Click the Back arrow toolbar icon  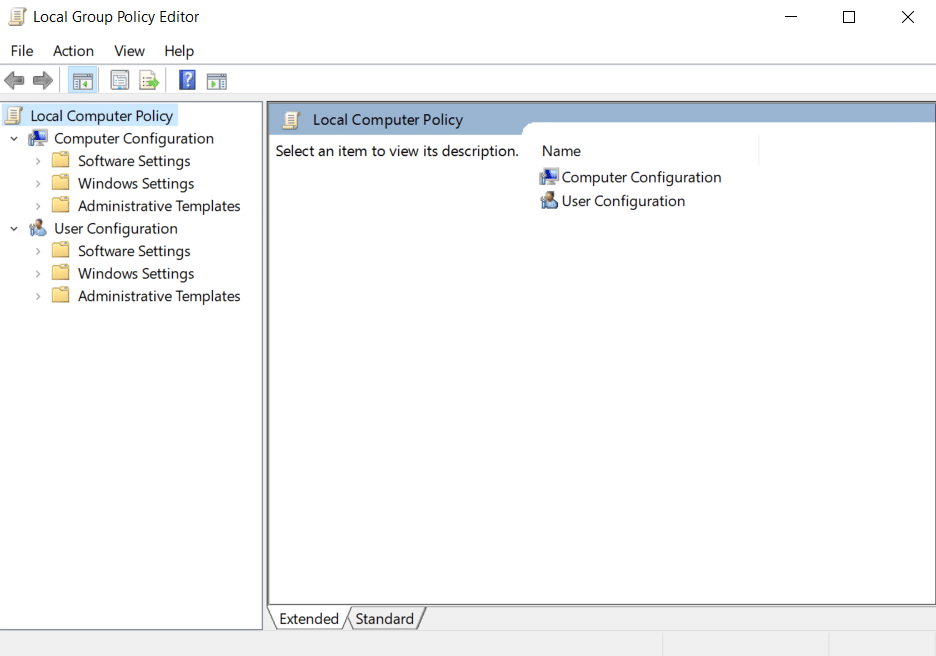click(x=14, y=80)
